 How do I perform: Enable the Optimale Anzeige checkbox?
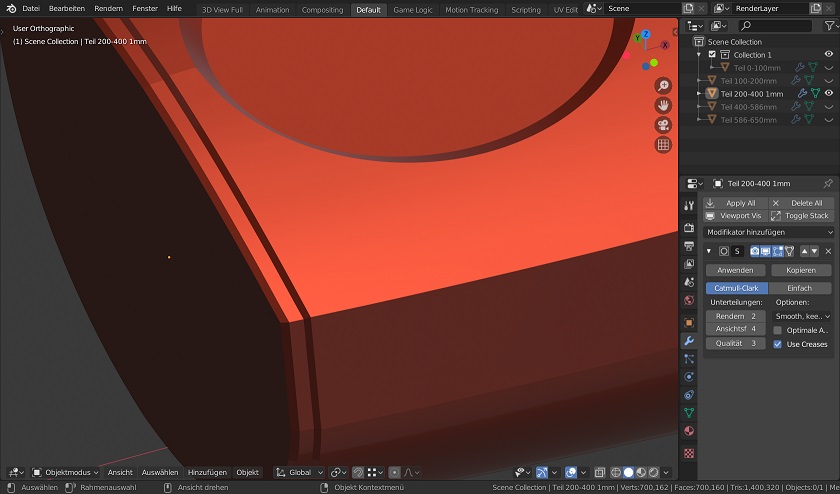tap(778, 330)
